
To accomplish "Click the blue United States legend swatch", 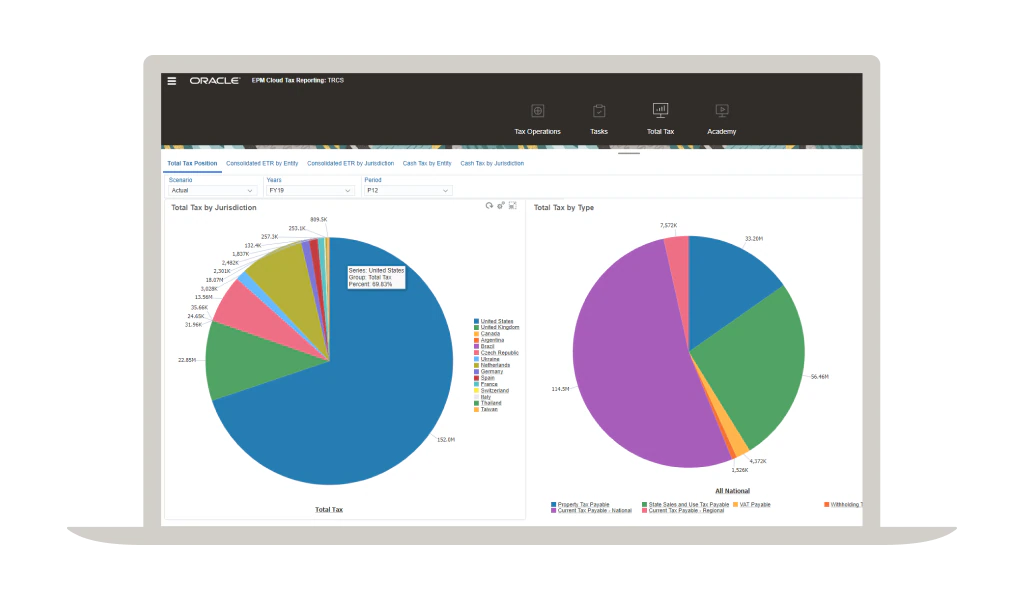I will pos(476,322).
